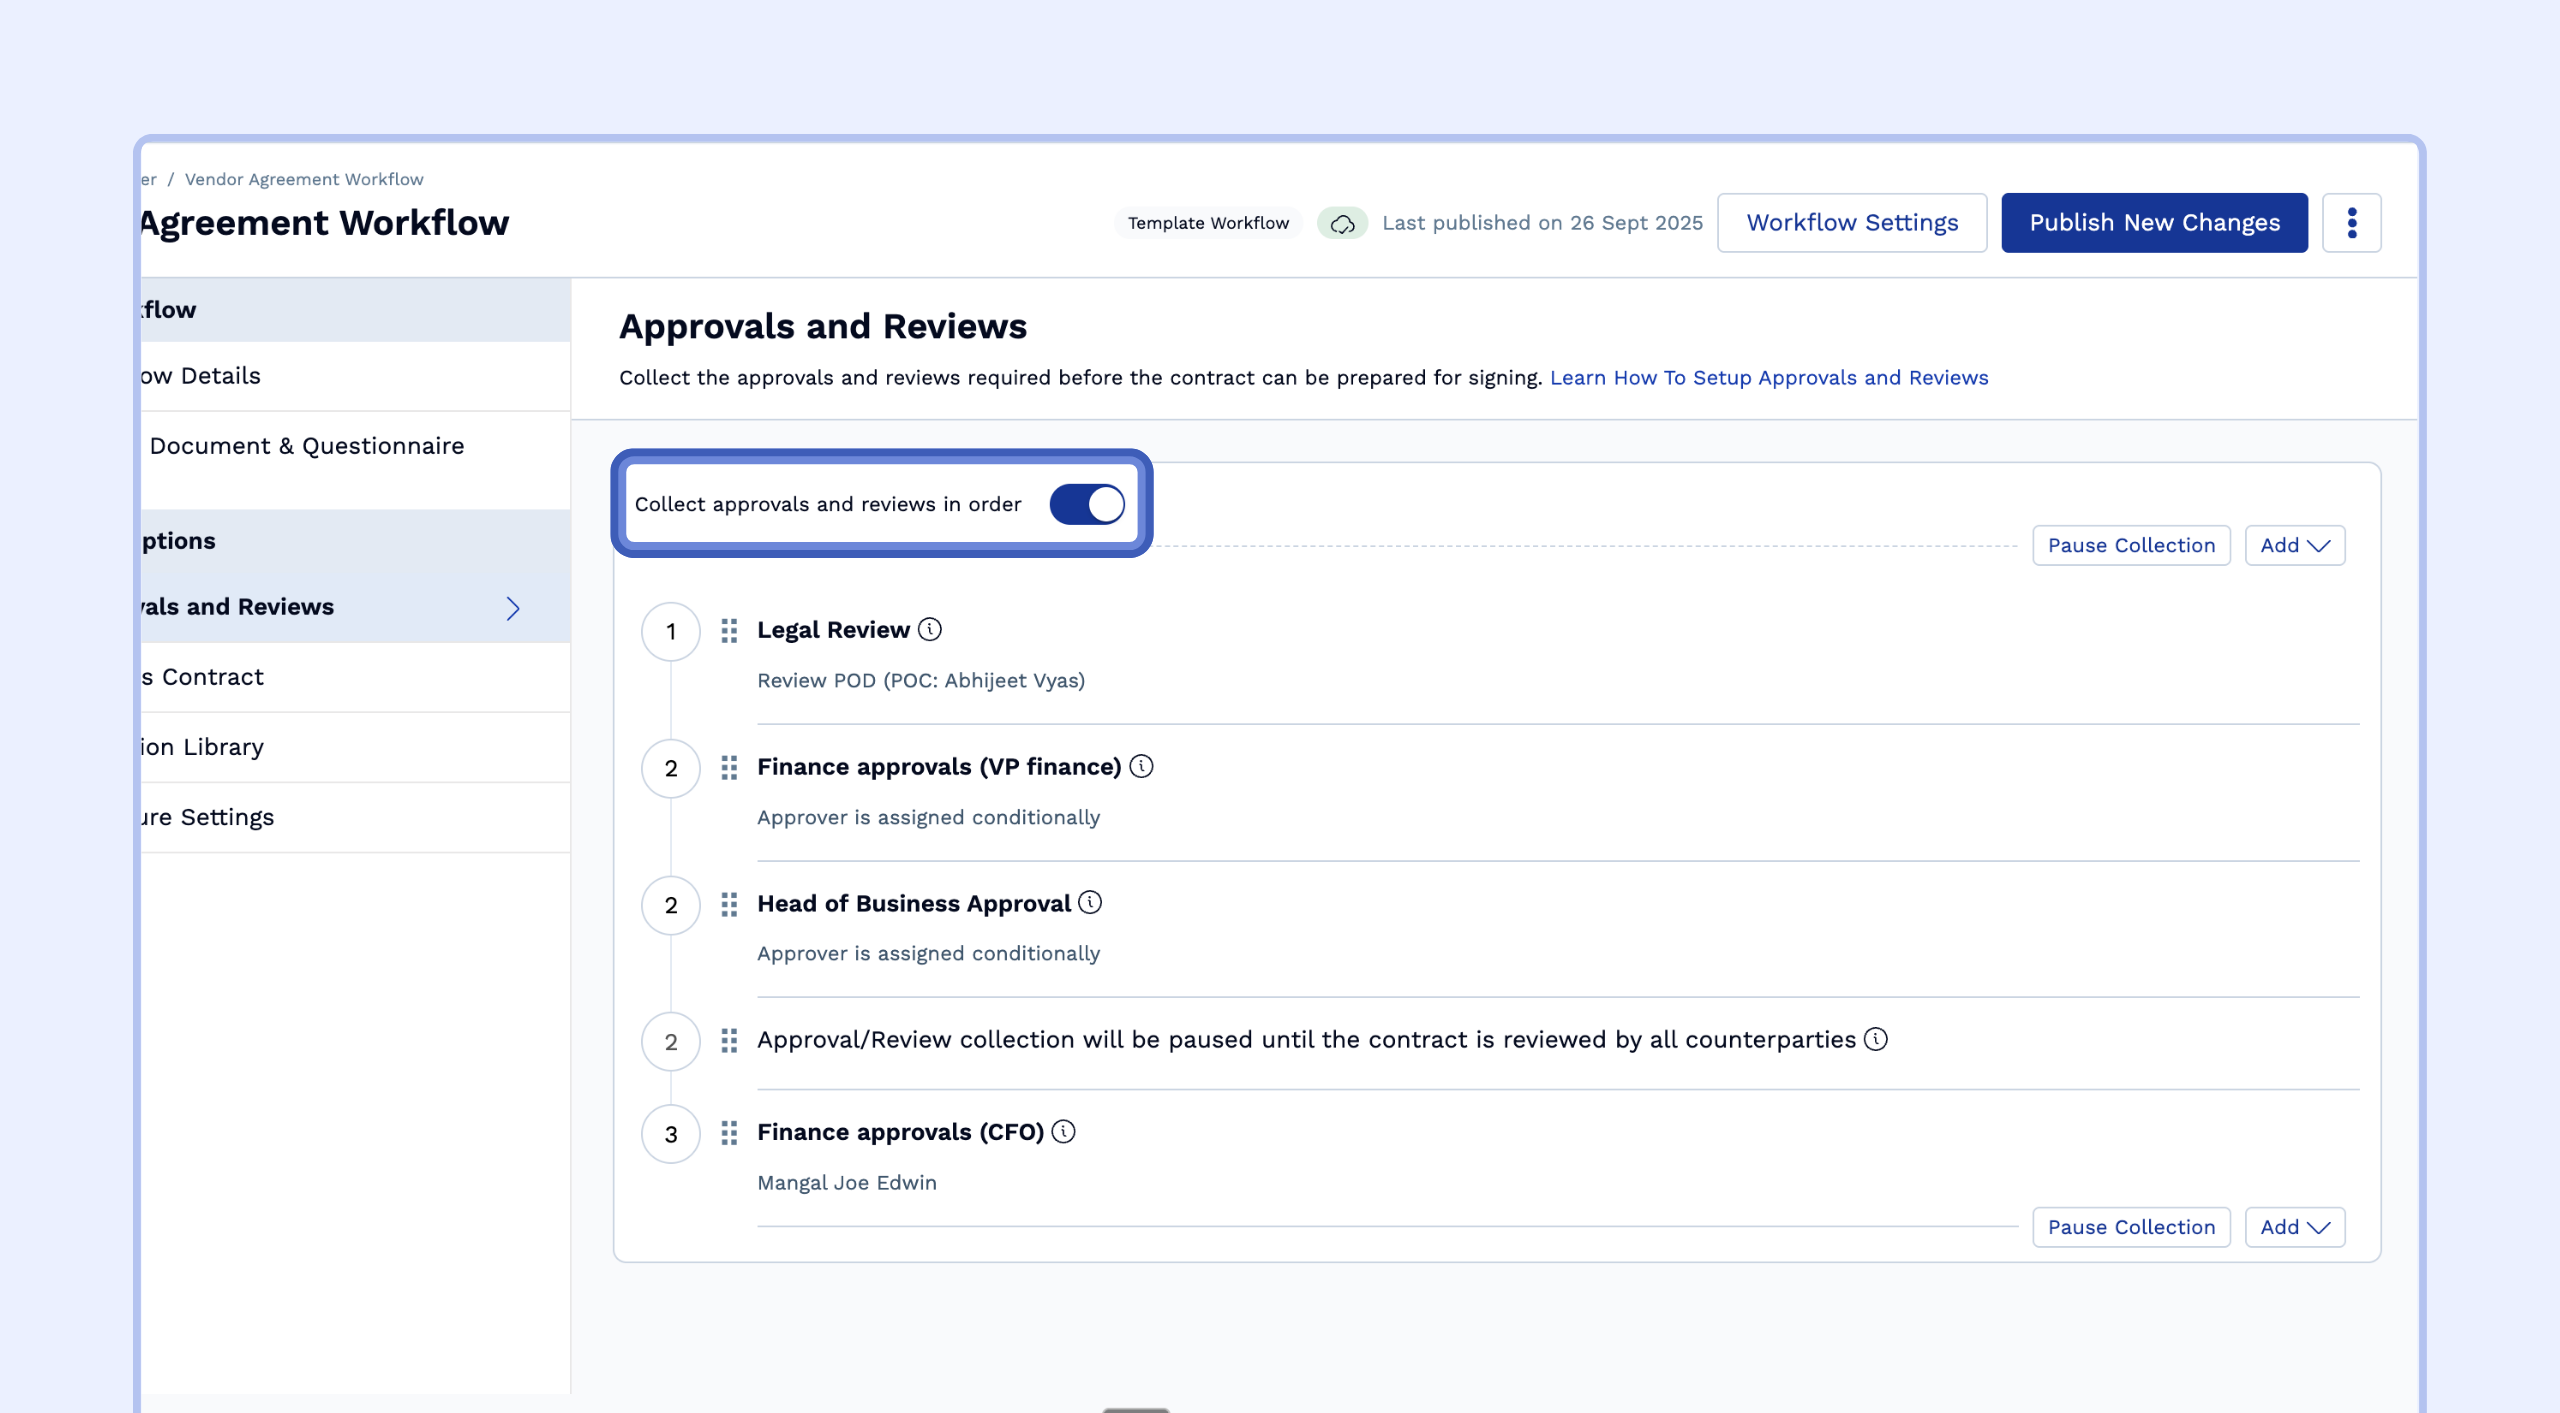Click chevron on Approvals and Reviews item

[513, 608]
